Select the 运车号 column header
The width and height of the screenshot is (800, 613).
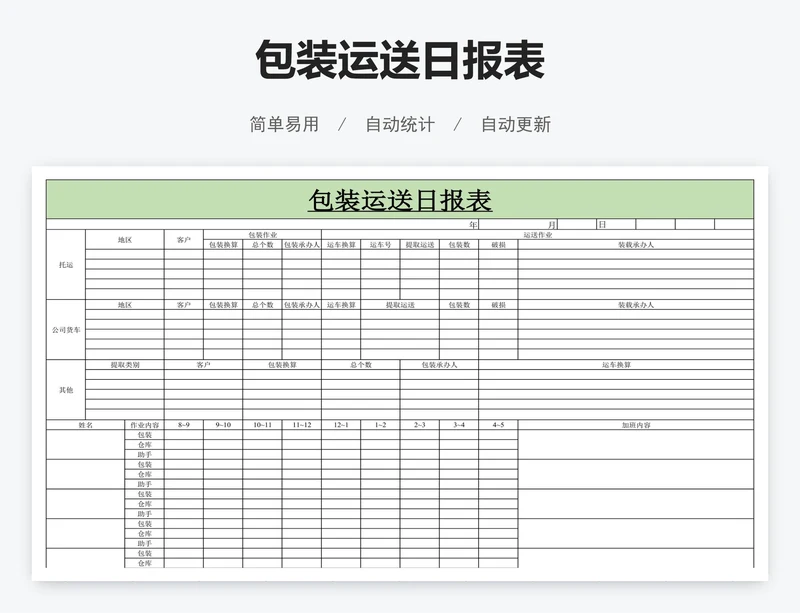coord(380,245)
